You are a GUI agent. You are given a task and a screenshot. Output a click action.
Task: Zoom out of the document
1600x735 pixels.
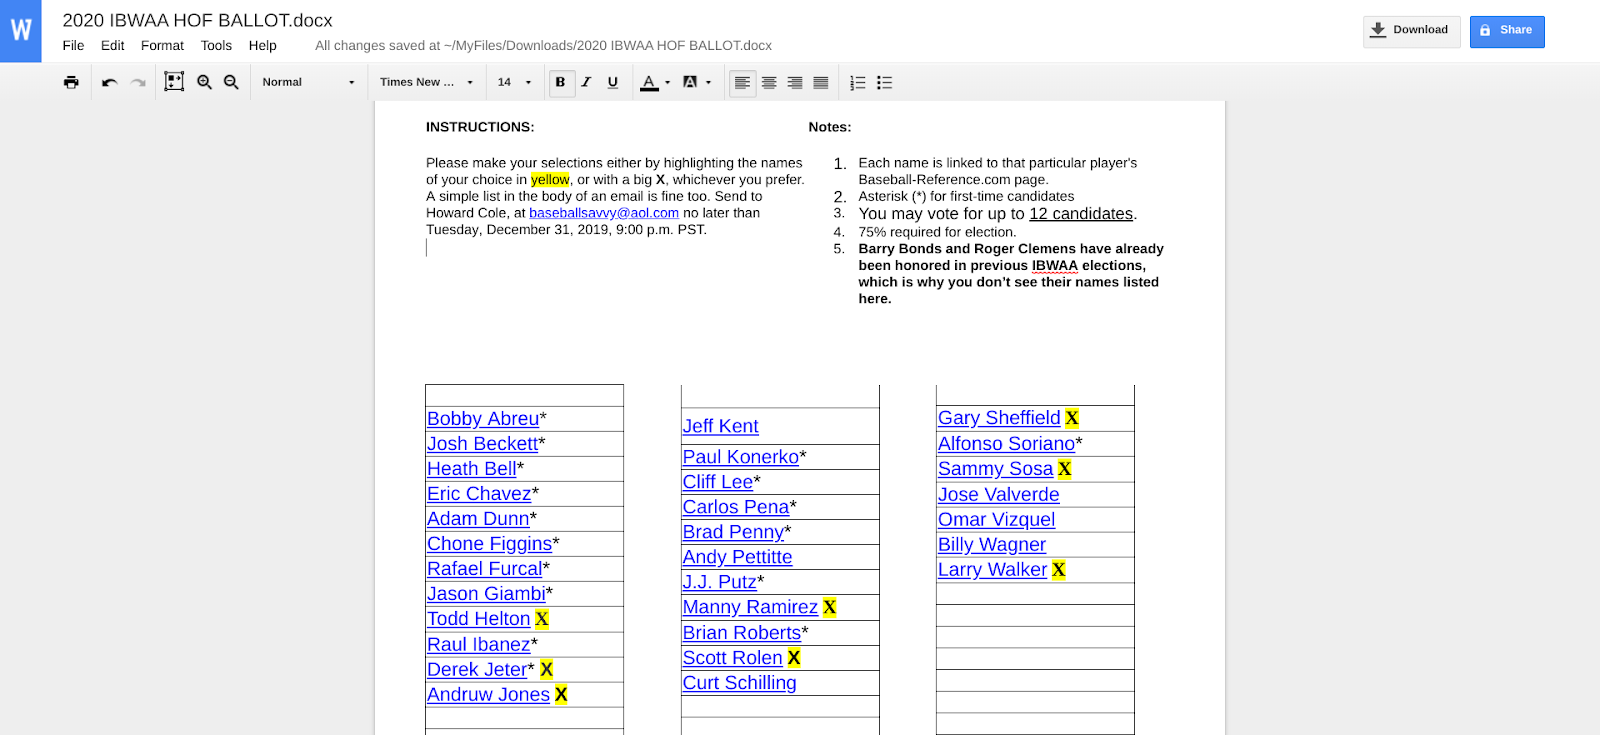[231, 82]
